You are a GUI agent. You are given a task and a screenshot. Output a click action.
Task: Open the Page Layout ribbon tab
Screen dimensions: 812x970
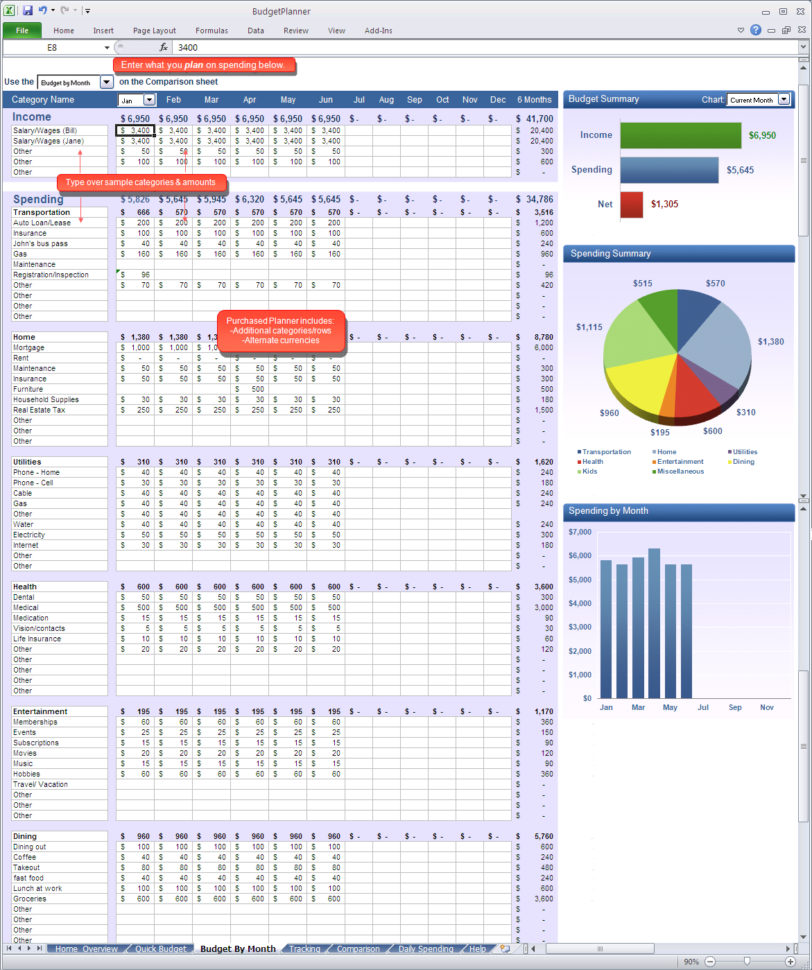click(155, 30)
